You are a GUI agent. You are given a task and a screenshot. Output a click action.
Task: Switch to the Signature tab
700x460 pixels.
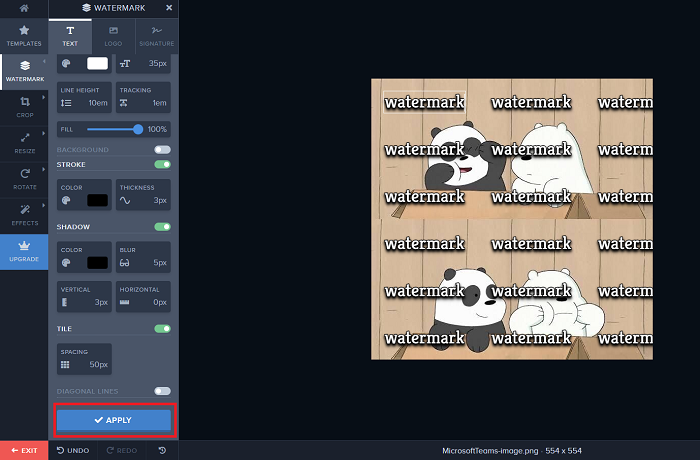pos(156,36)
